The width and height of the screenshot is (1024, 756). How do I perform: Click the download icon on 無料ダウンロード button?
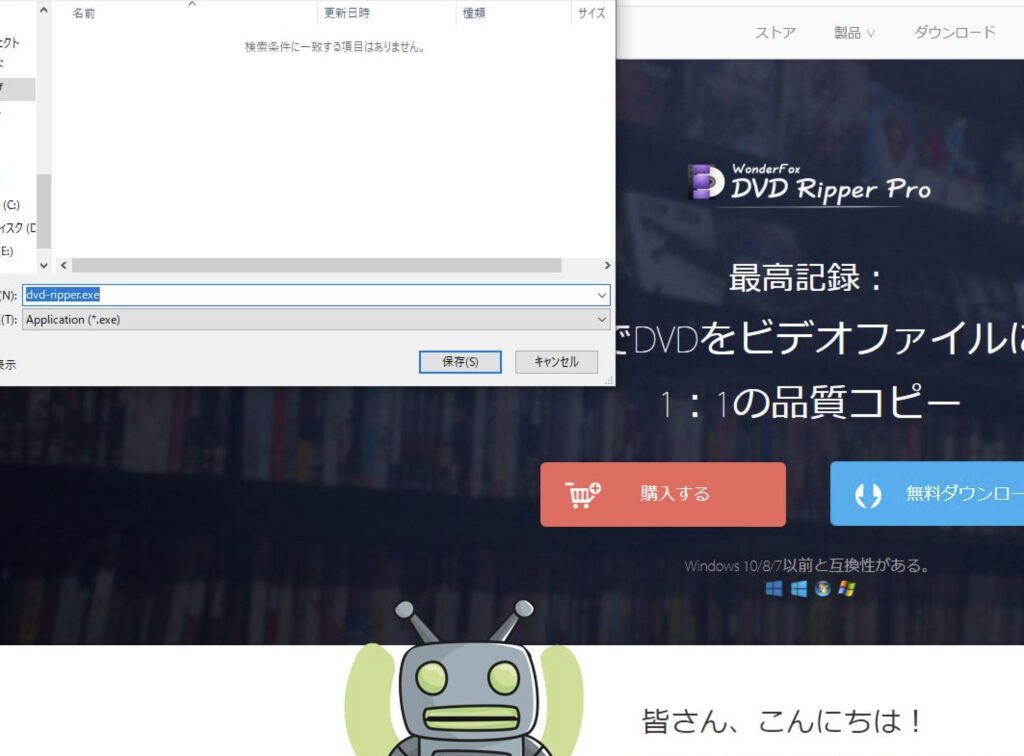(866, 493)
